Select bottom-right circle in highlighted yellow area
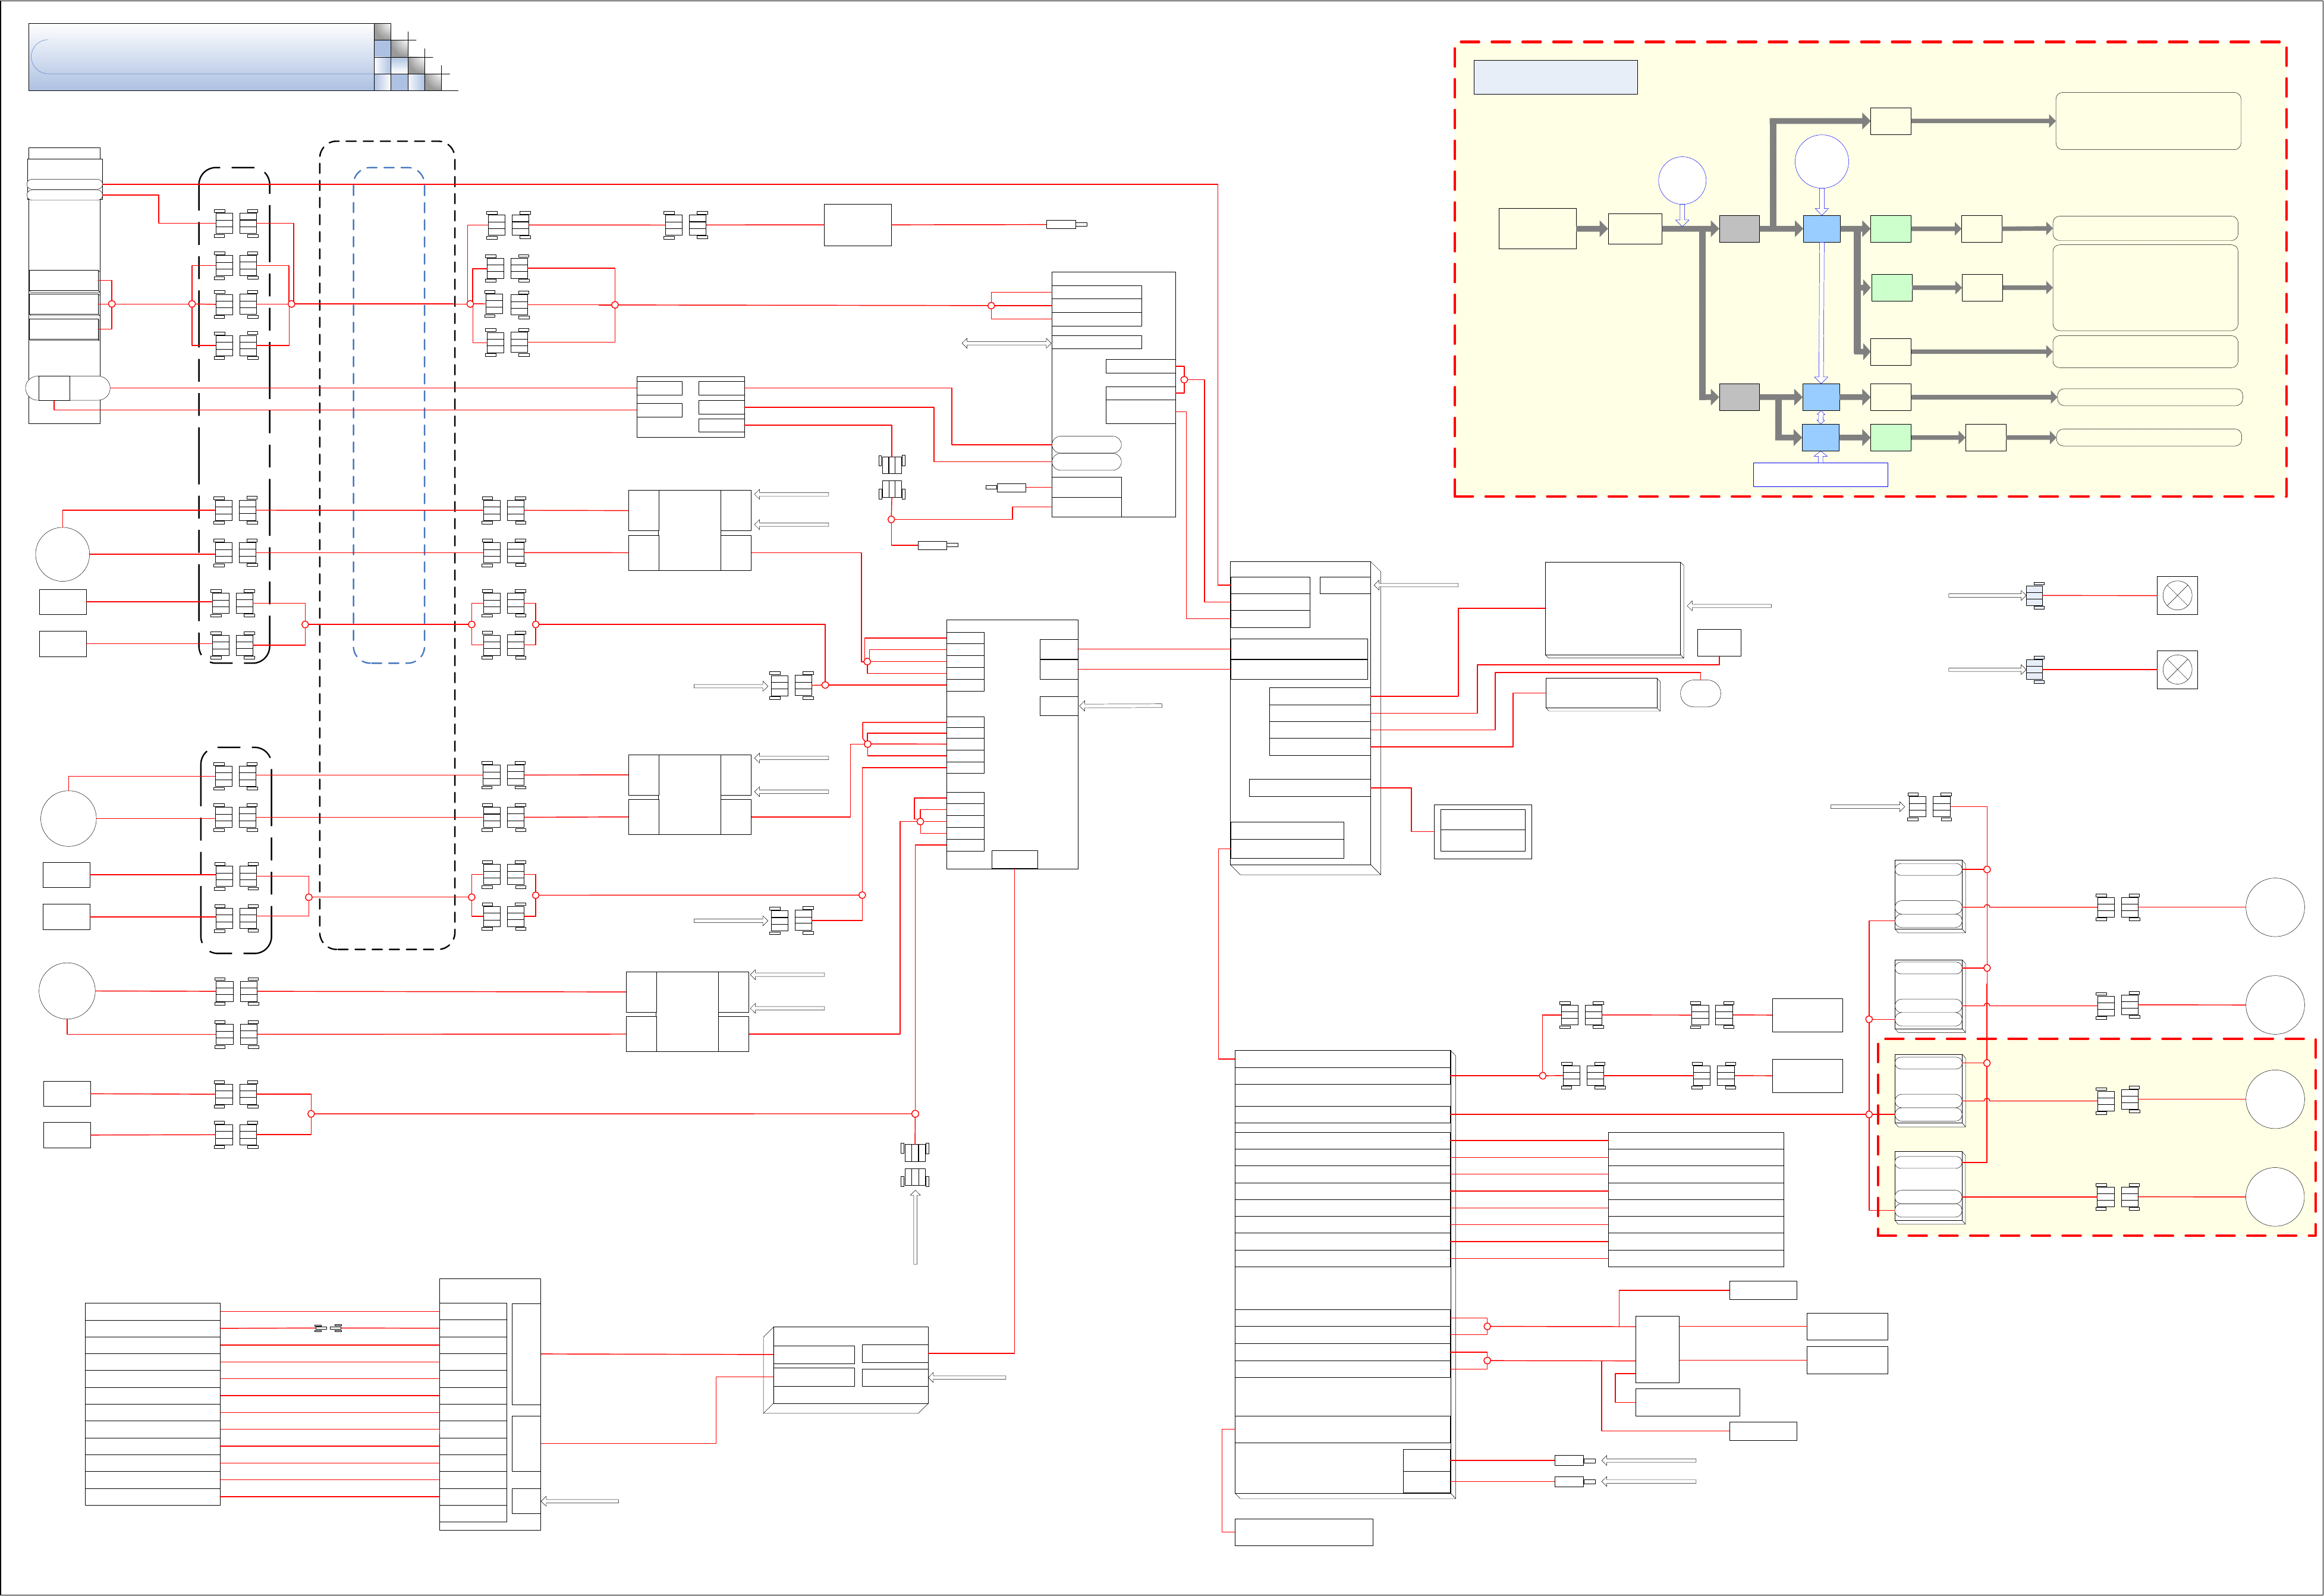This screenshot has width=2324, height=1596. tap(2275, 1196)
